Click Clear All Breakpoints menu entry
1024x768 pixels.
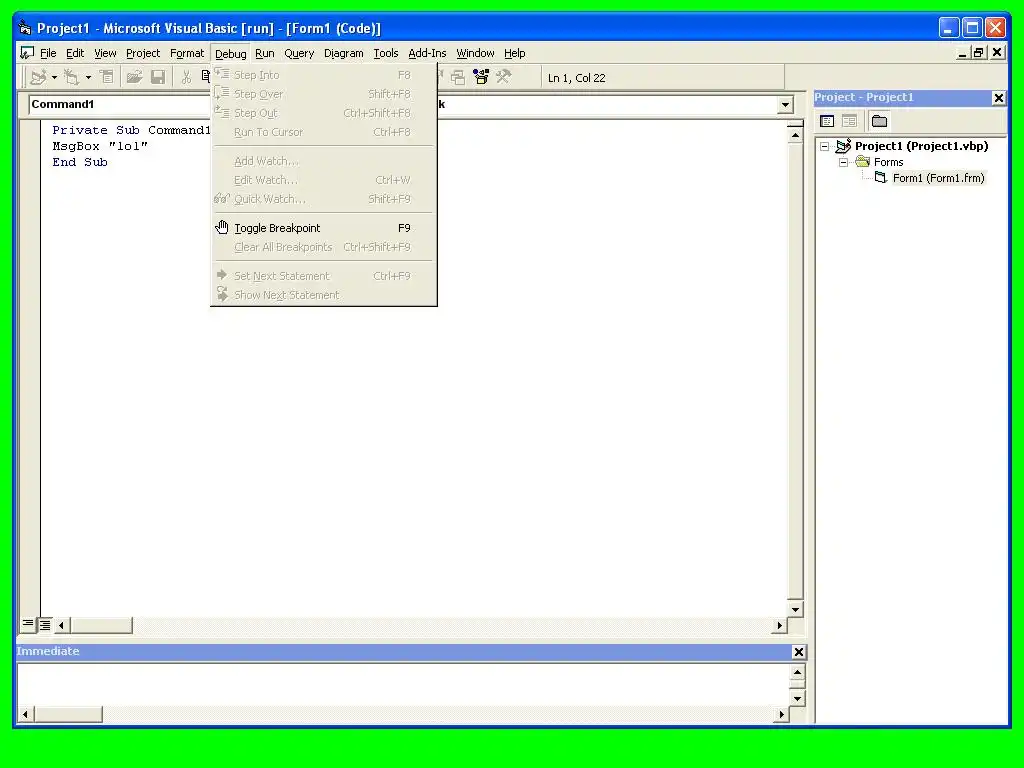coord(324,247)
